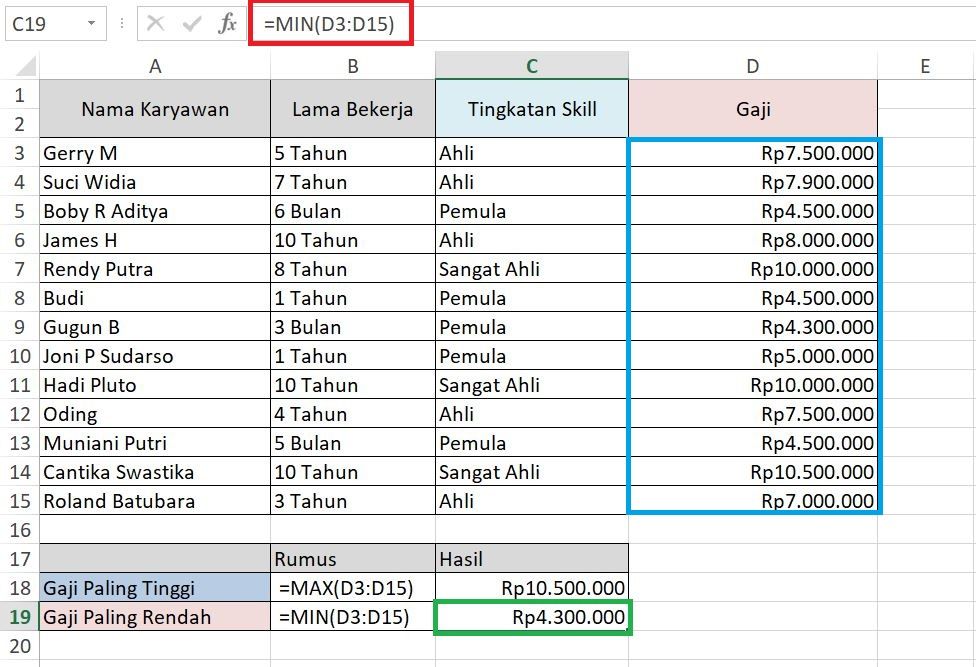Select the Sangat Ahli cell for Rendy Putra

pyautogui.click(x=531, y=268)
